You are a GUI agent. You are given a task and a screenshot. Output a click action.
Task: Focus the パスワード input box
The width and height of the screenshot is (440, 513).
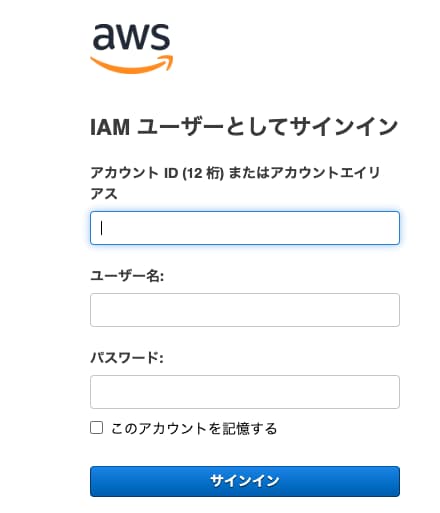tap(245, 392)
